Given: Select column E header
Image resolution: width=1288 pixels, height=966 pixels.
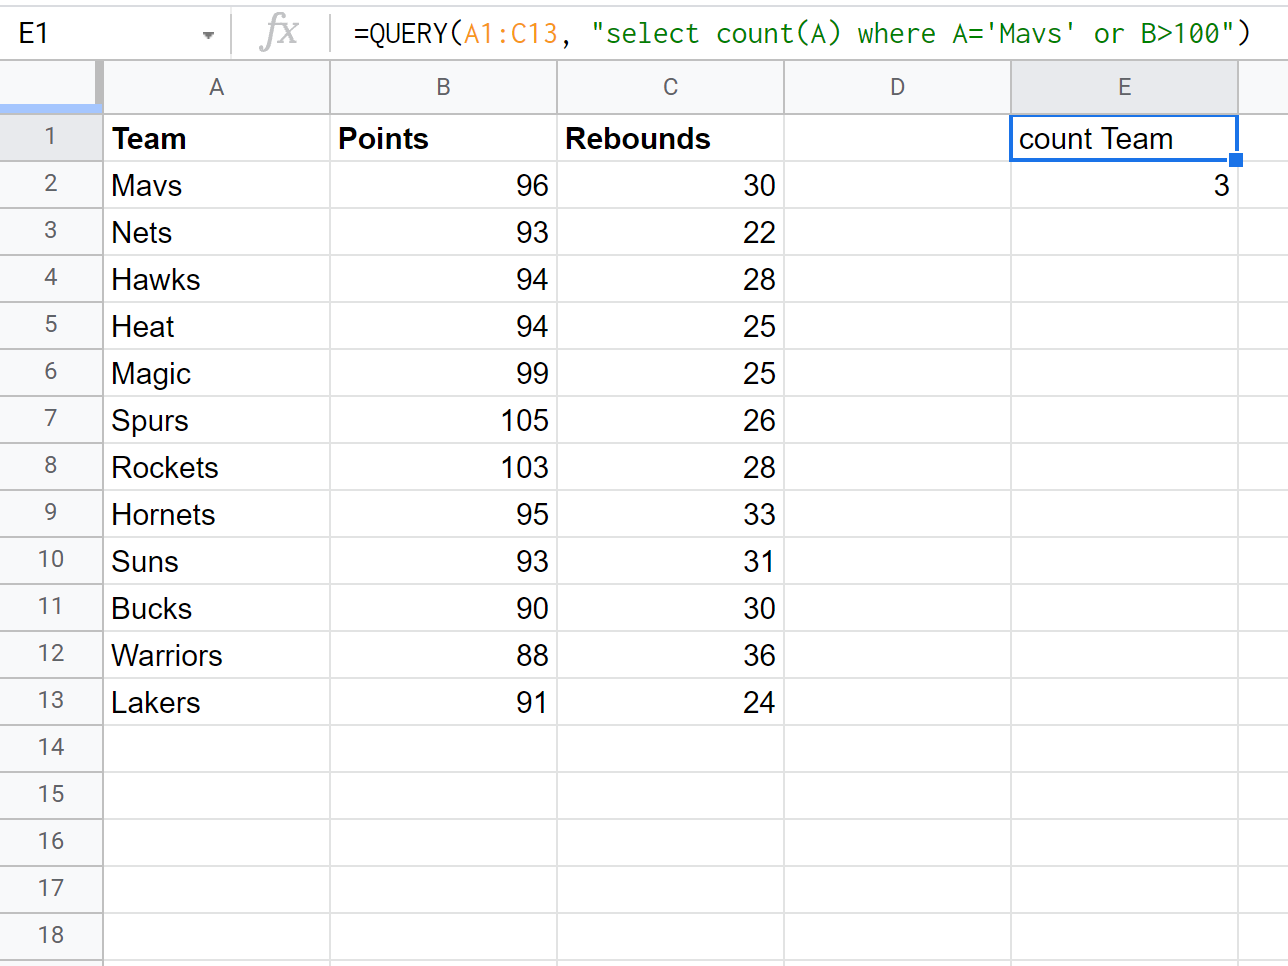Looking at the screenshot, I should click(1124, 88).
